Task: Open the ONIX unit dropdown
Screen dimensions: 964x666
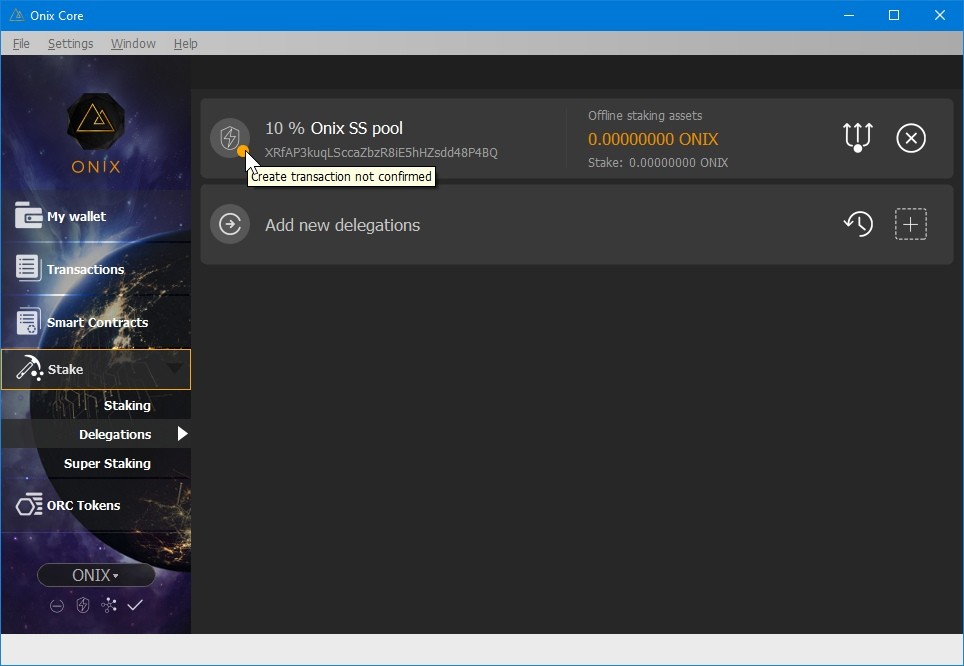Action: tap(96, 575)
